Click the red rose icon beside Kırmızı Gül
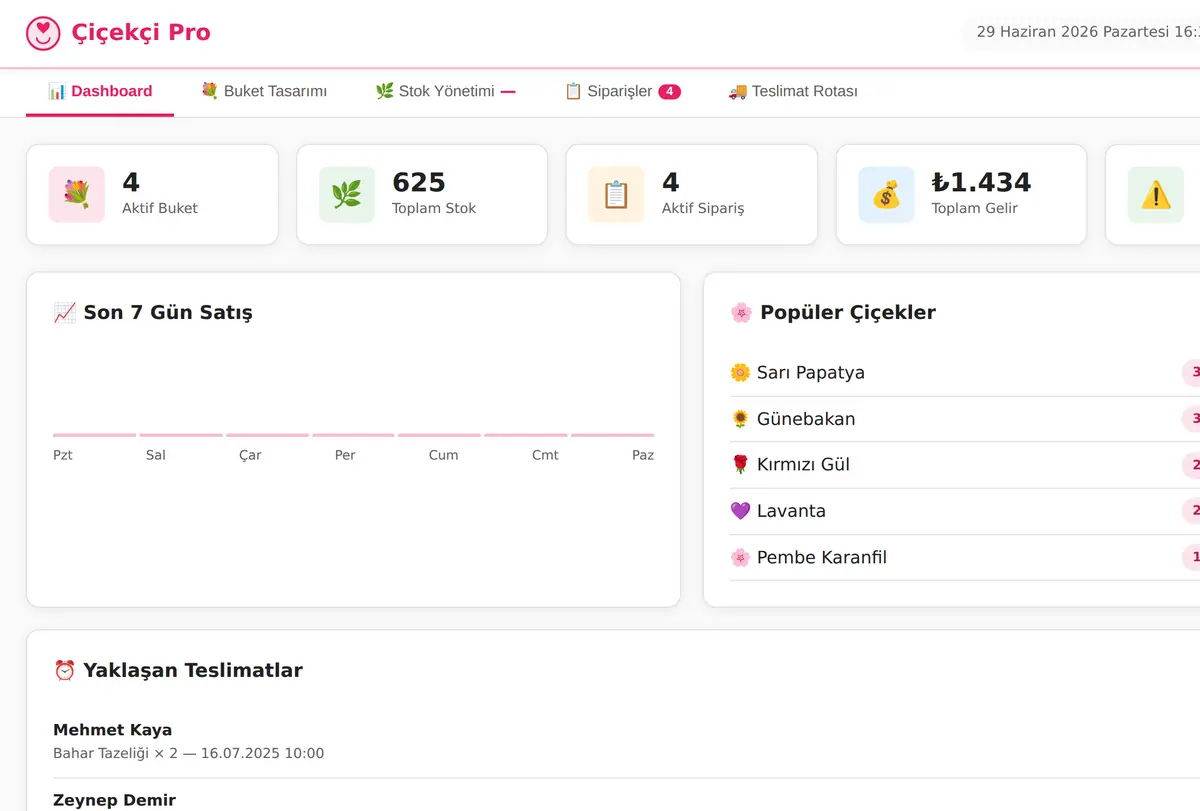This screenshot has height=811, width=1200. point(740,465)
